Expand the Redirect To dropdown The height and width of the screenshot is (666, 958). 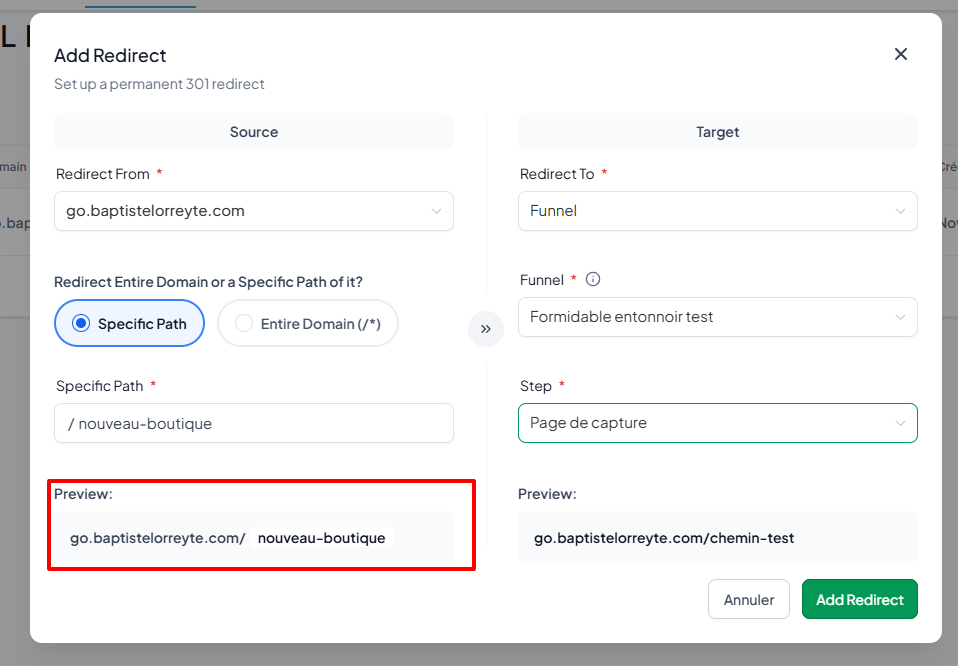(x=717, y=211)
